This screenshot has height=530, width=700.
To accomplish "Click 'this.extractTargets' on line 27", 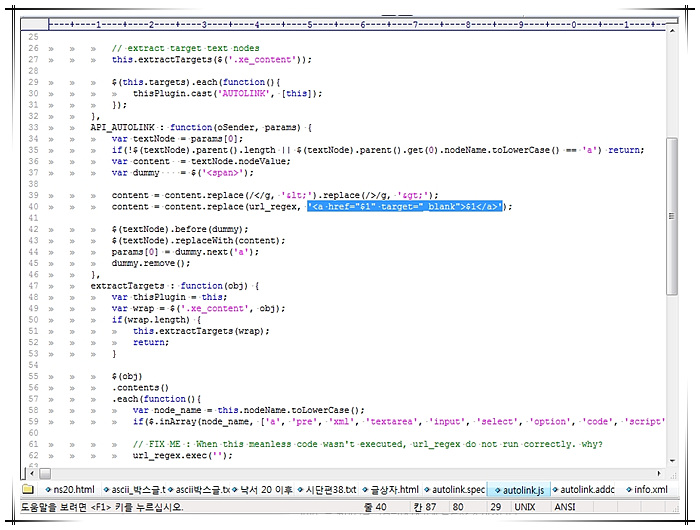I will pos(162,59).
